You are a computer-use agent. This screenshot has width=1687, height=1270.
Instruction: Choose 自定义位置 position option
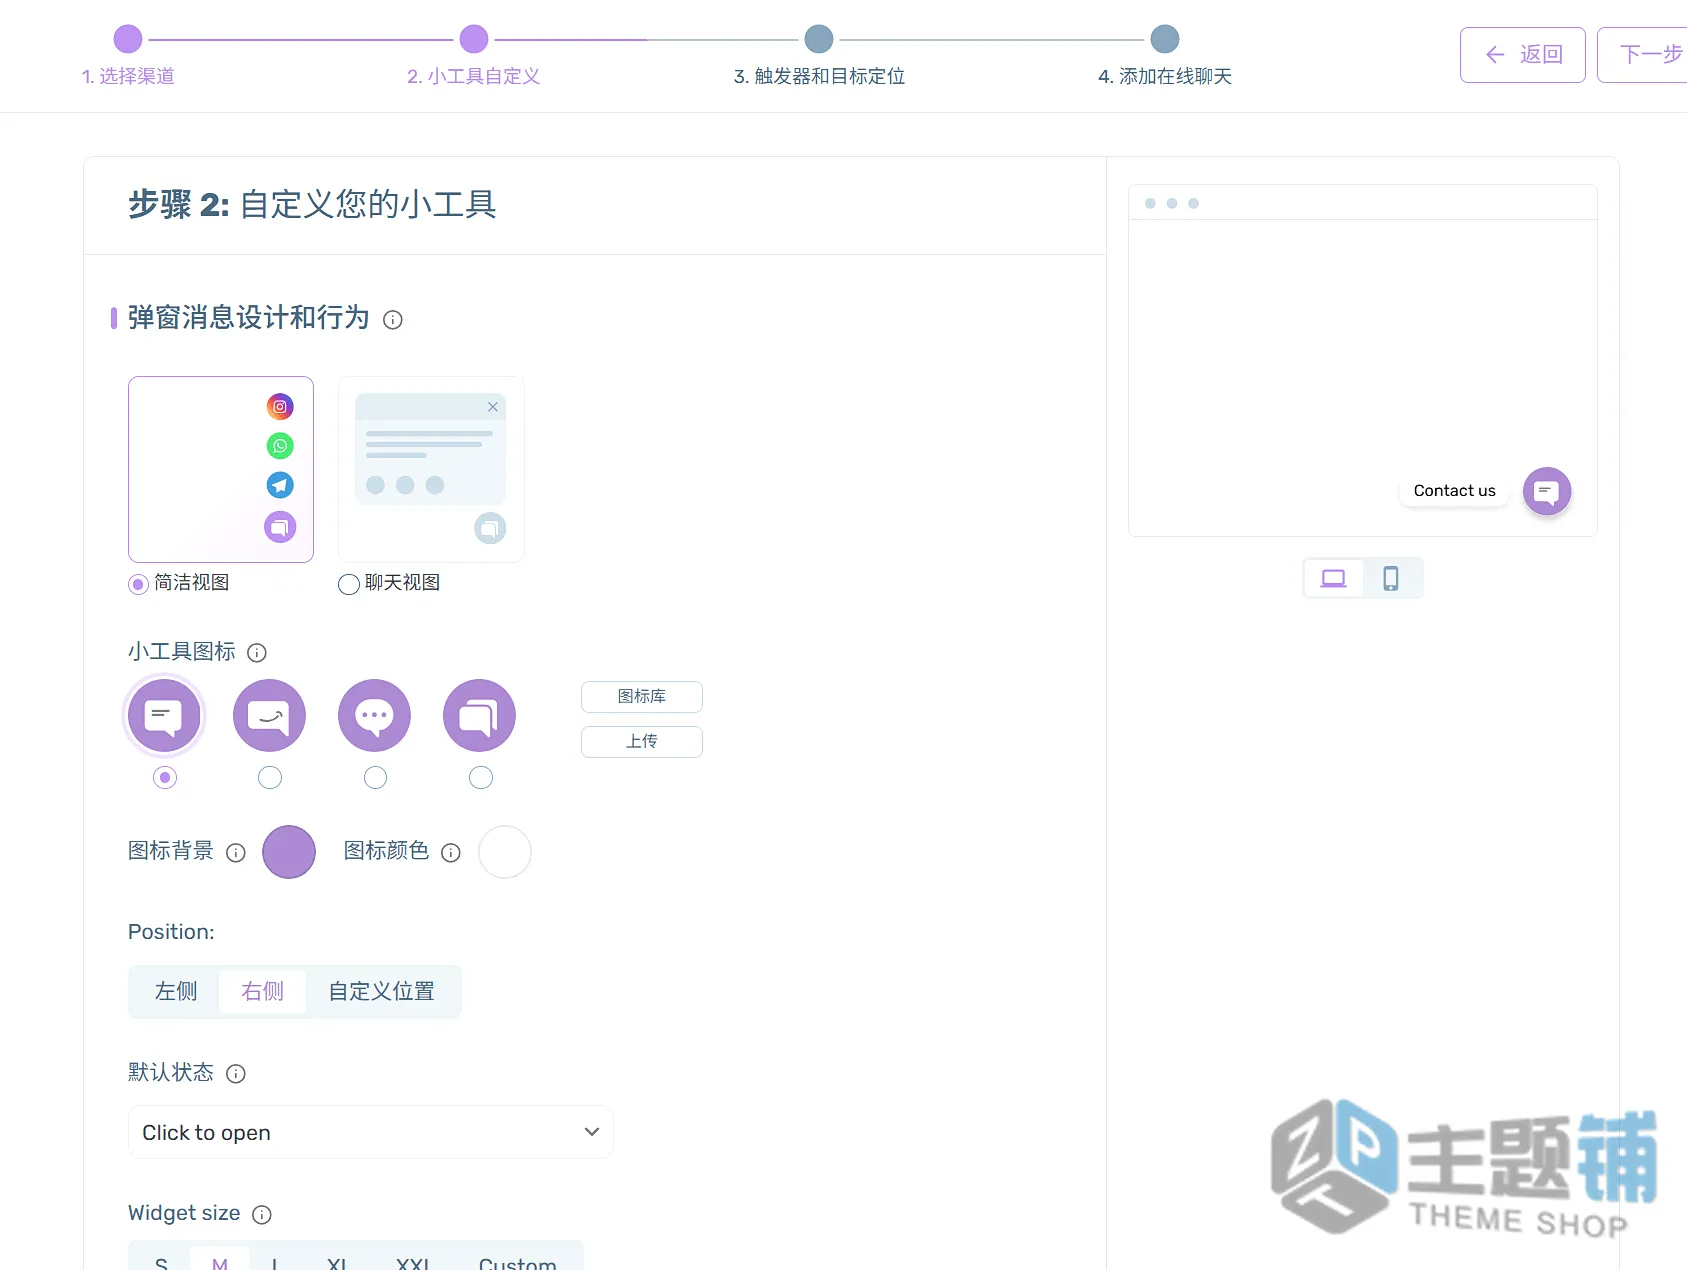382,992
